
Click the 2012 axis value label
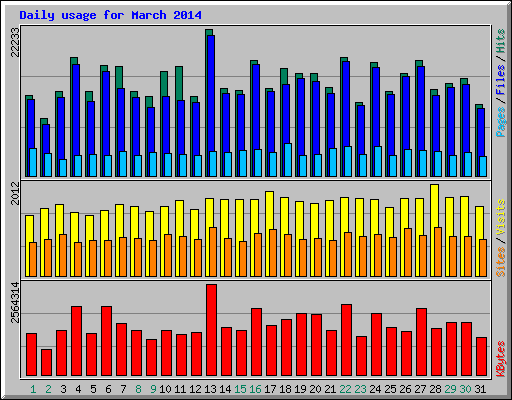pos(15,193)
